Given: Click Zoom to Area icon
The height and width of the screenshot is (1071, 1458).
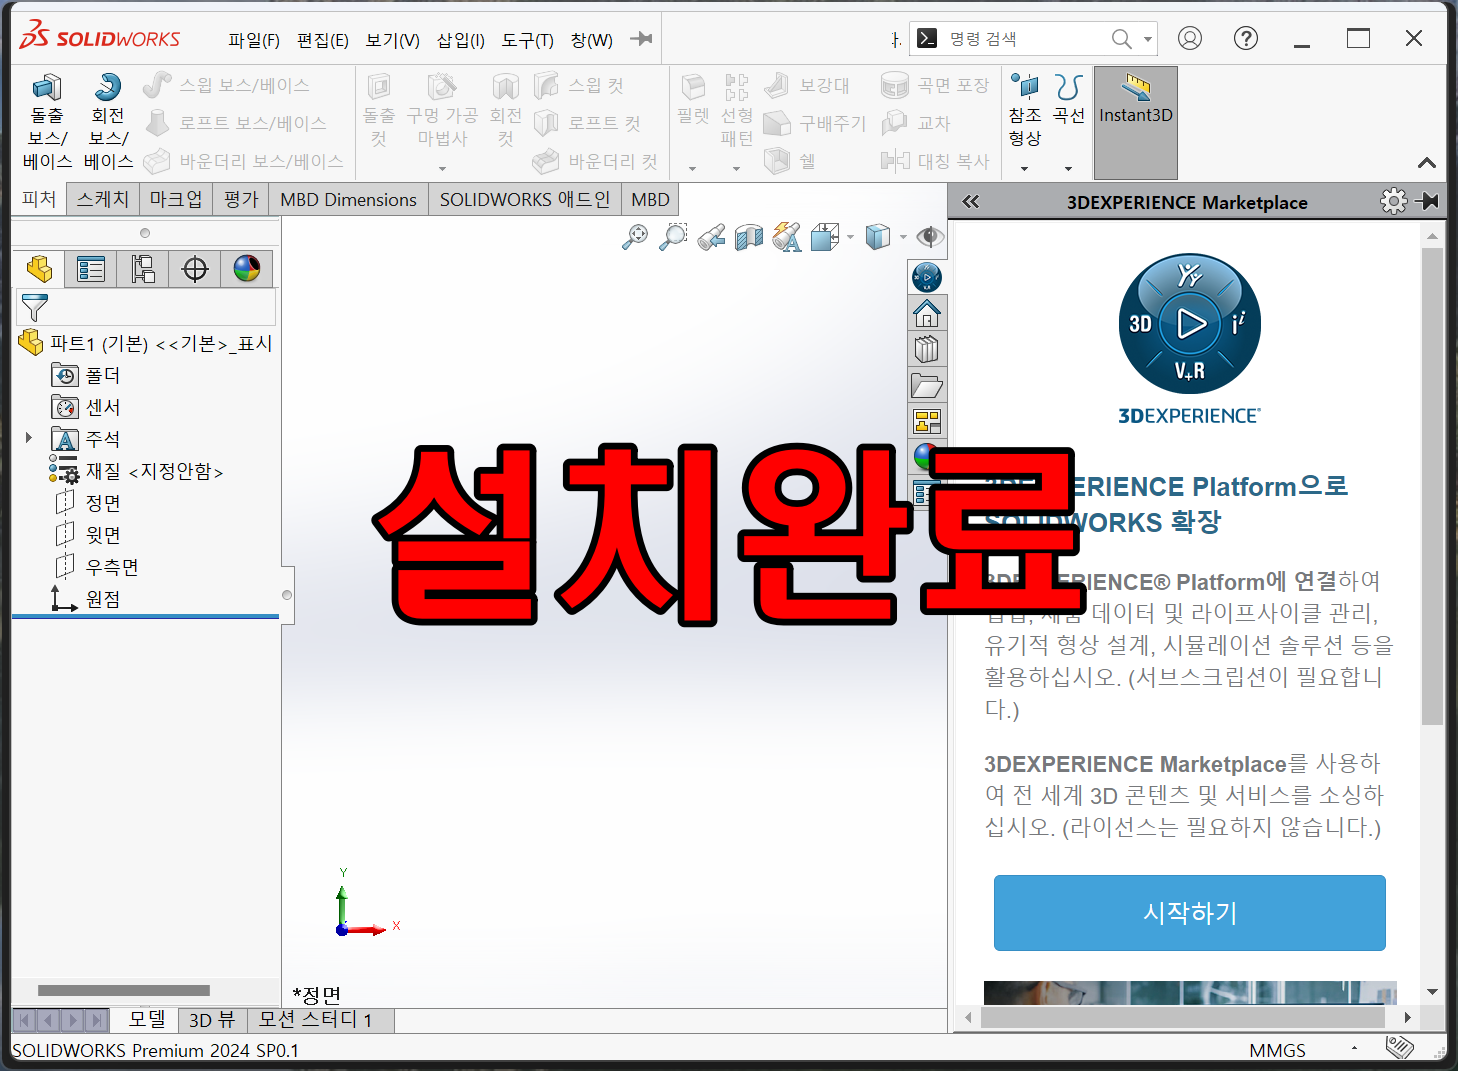Looking at the screenshot, I should pos(673,237).
